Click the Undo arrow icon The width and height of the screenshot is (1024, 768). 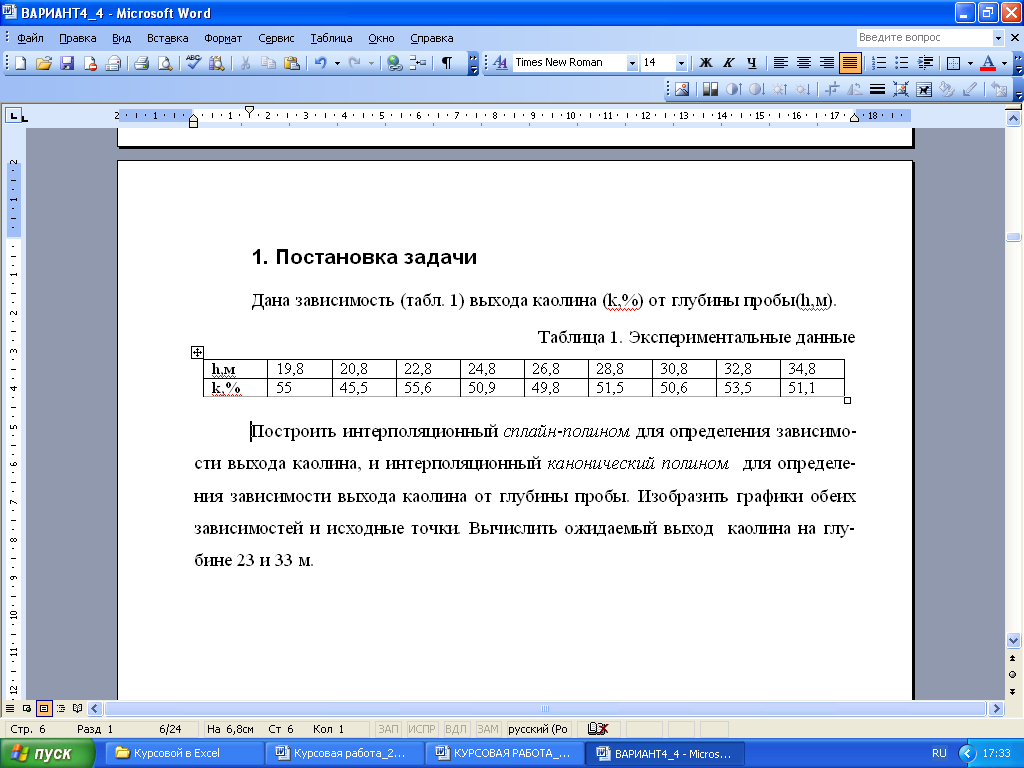321,63
